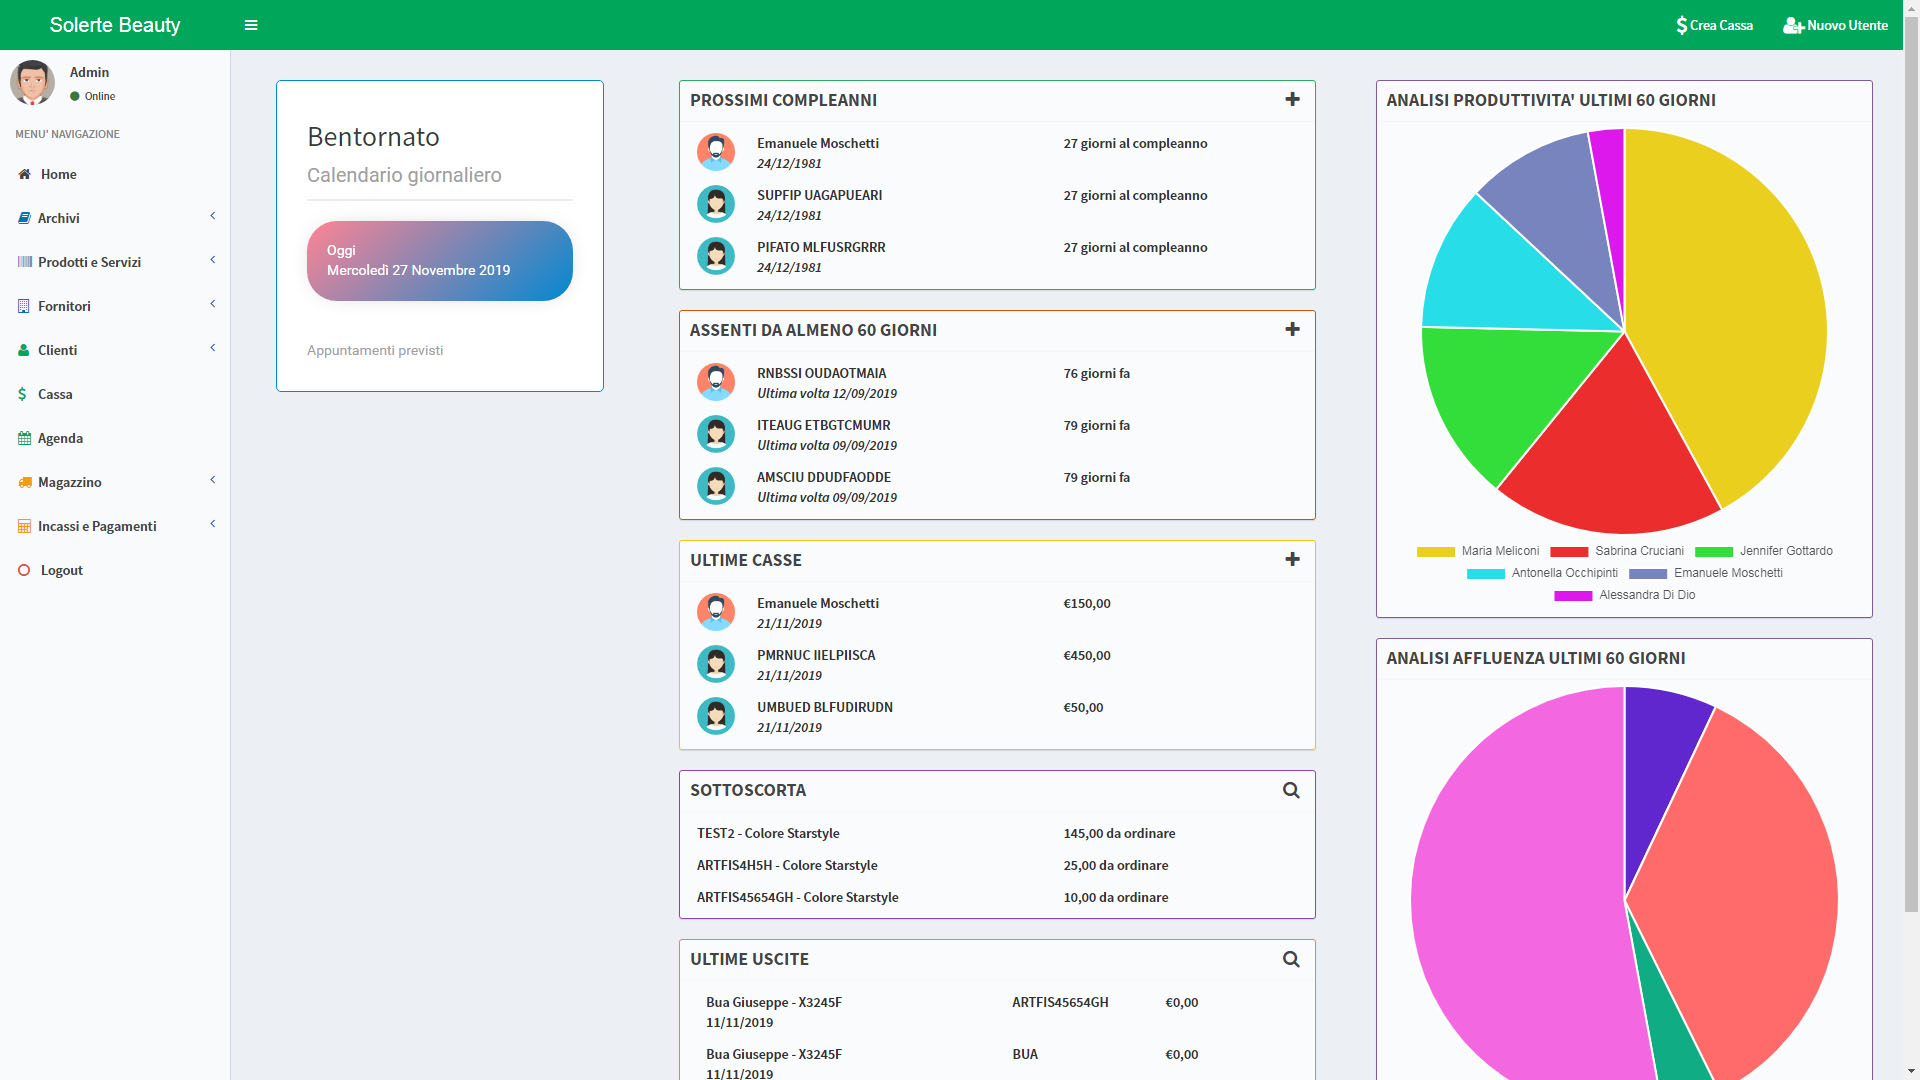Click the Clienti person icon

(x=24, y=350)
